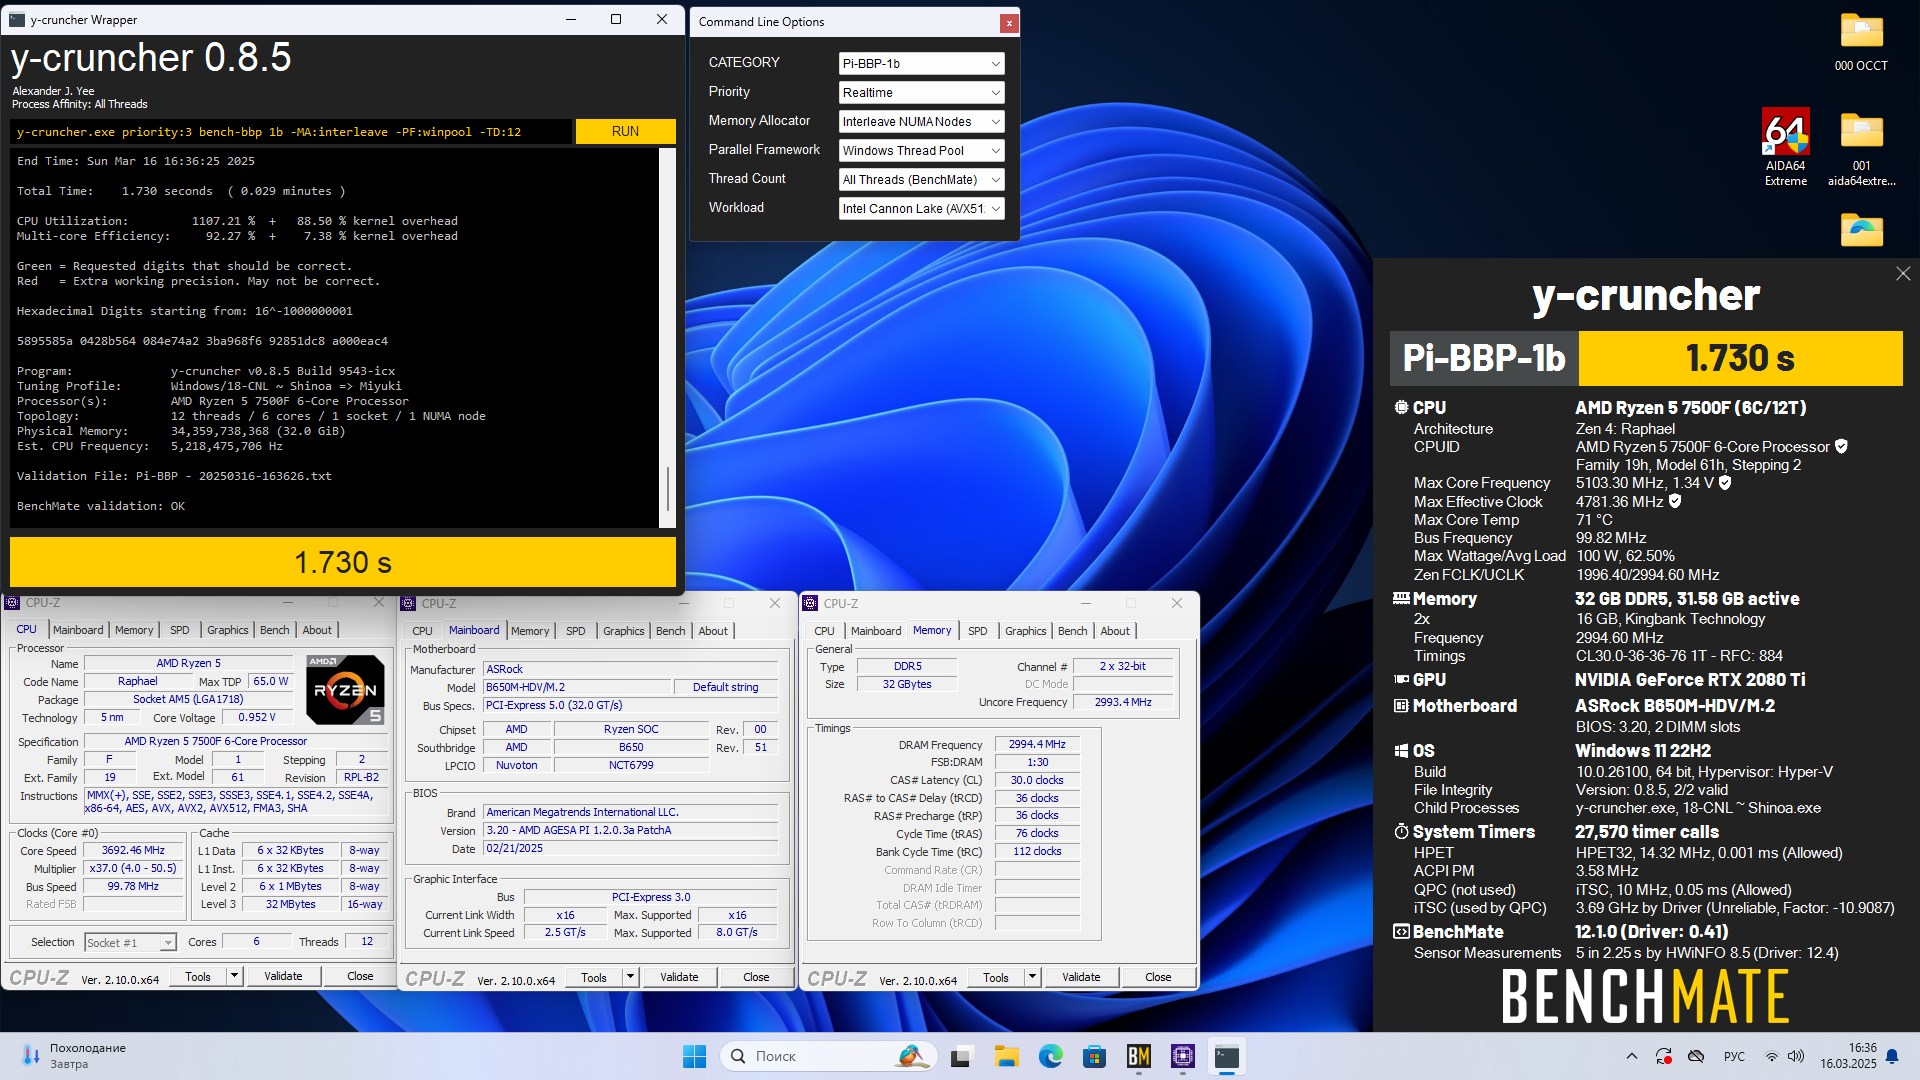This screenshot has width=1920, height=1080.
Task: Click Validate in the rightmost CPU-Z window
Action: coord(1081,976)
